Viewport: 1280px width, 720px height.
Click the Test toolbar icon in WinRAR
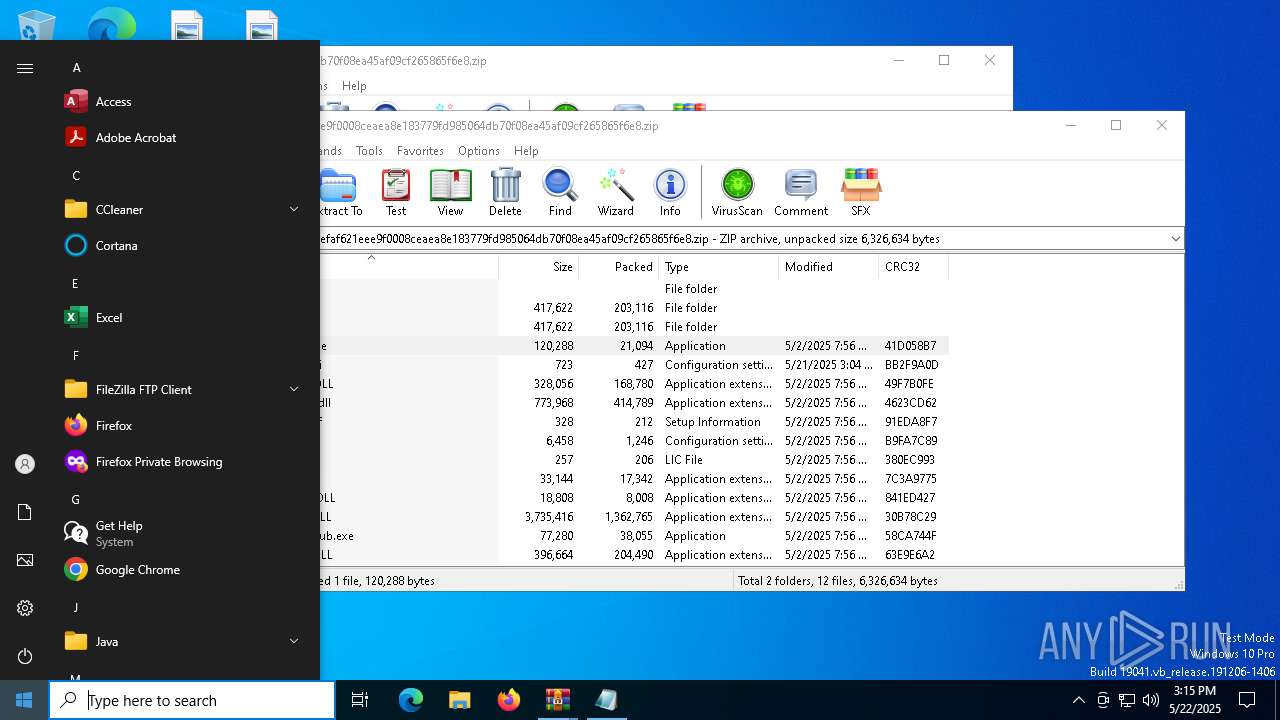tap(396, 192)
